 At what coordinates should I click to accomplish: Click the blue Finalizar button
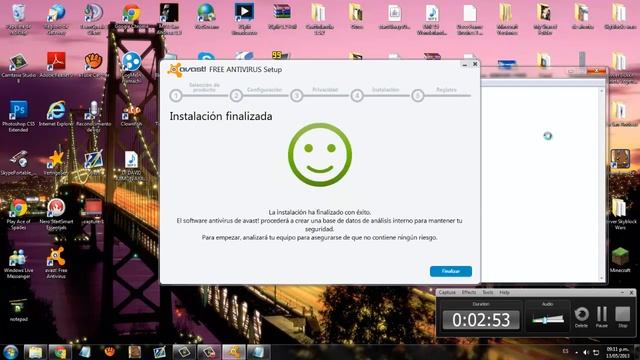click(x=451, y=271)
